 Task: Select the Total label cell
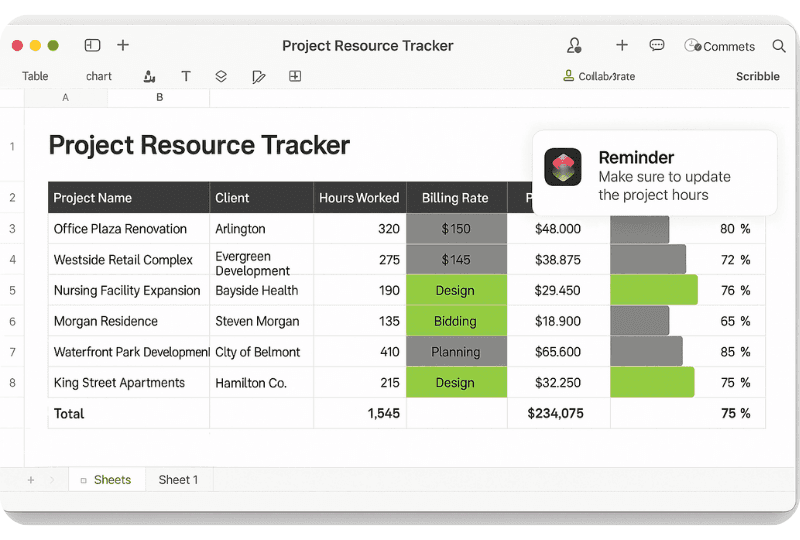coord(129,413)
